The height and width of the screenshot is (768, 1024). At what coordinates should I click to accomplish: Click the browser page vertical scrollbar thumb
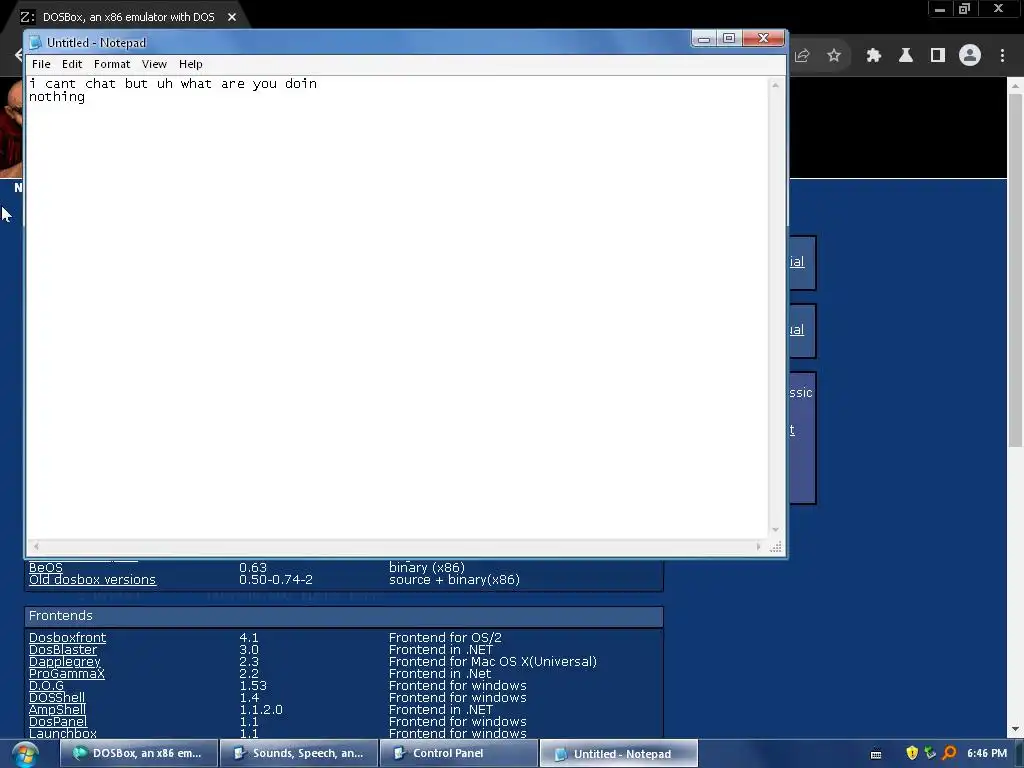pos(1015,270)
